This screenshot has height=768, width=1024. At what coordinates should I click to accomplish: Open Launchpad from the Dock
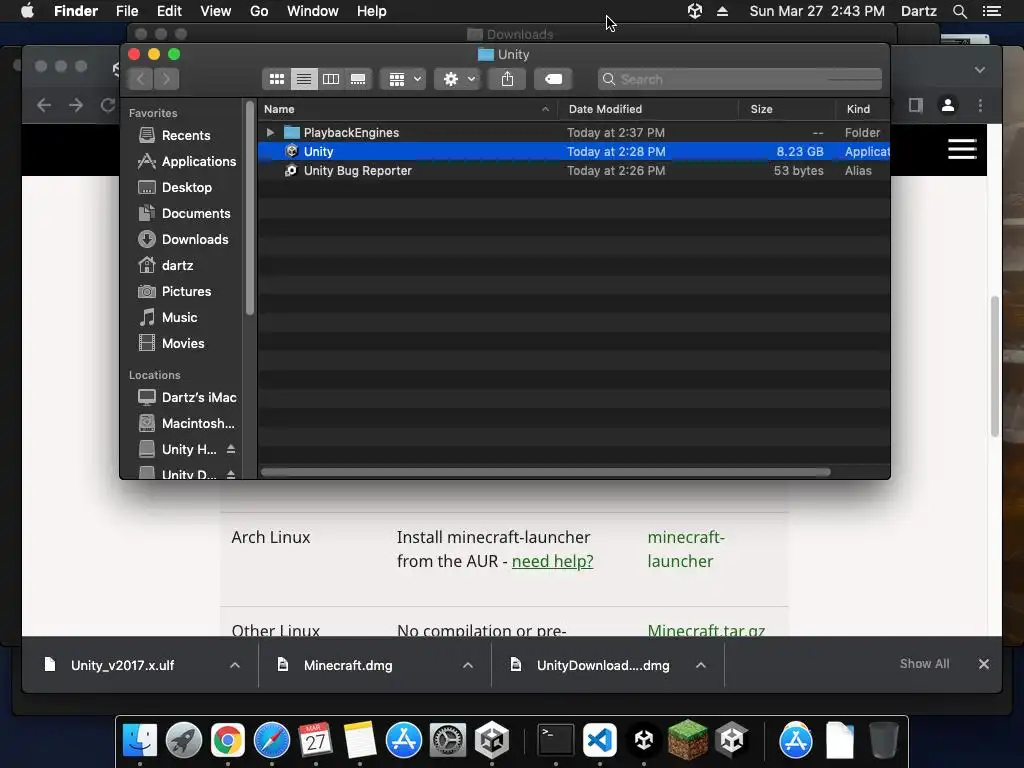coord(184,740)
